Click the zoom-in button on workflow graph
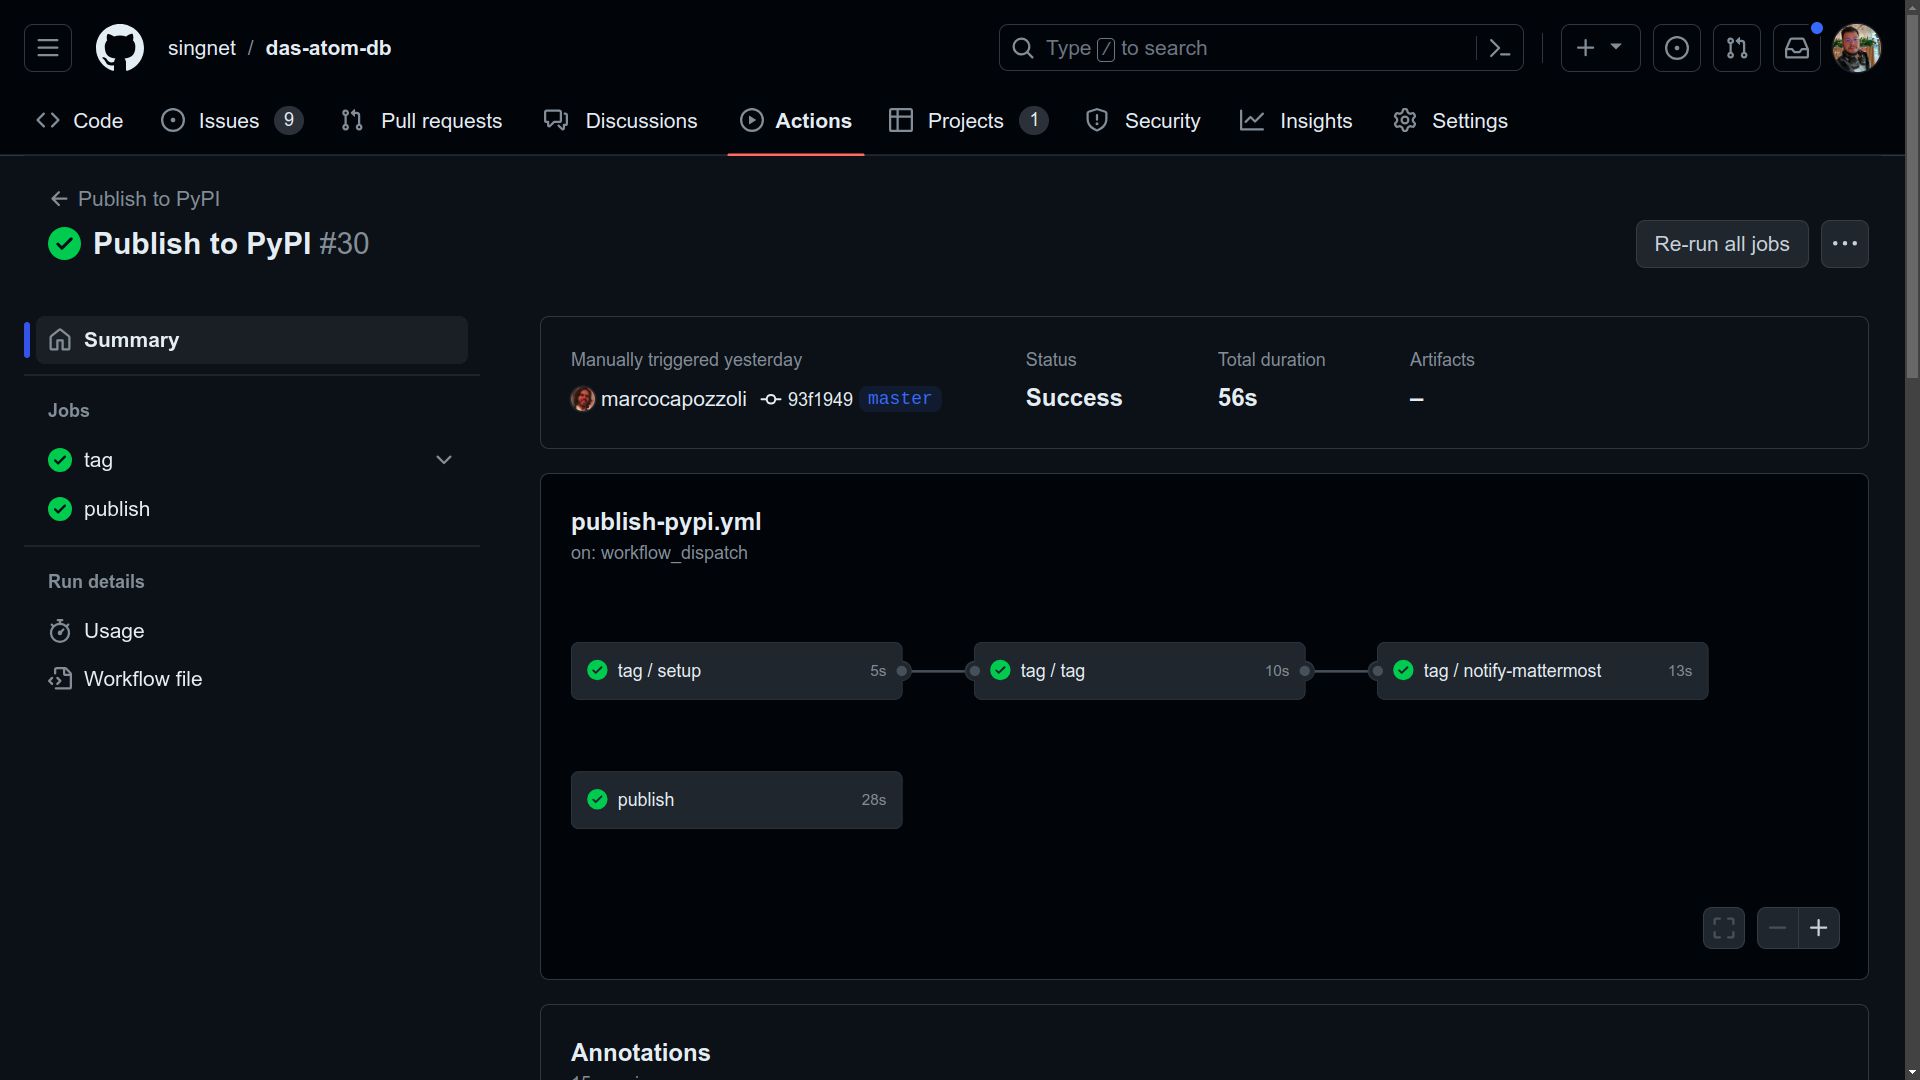Viewport: 1920px width, 1080px height. click(x=1817, y=927)
